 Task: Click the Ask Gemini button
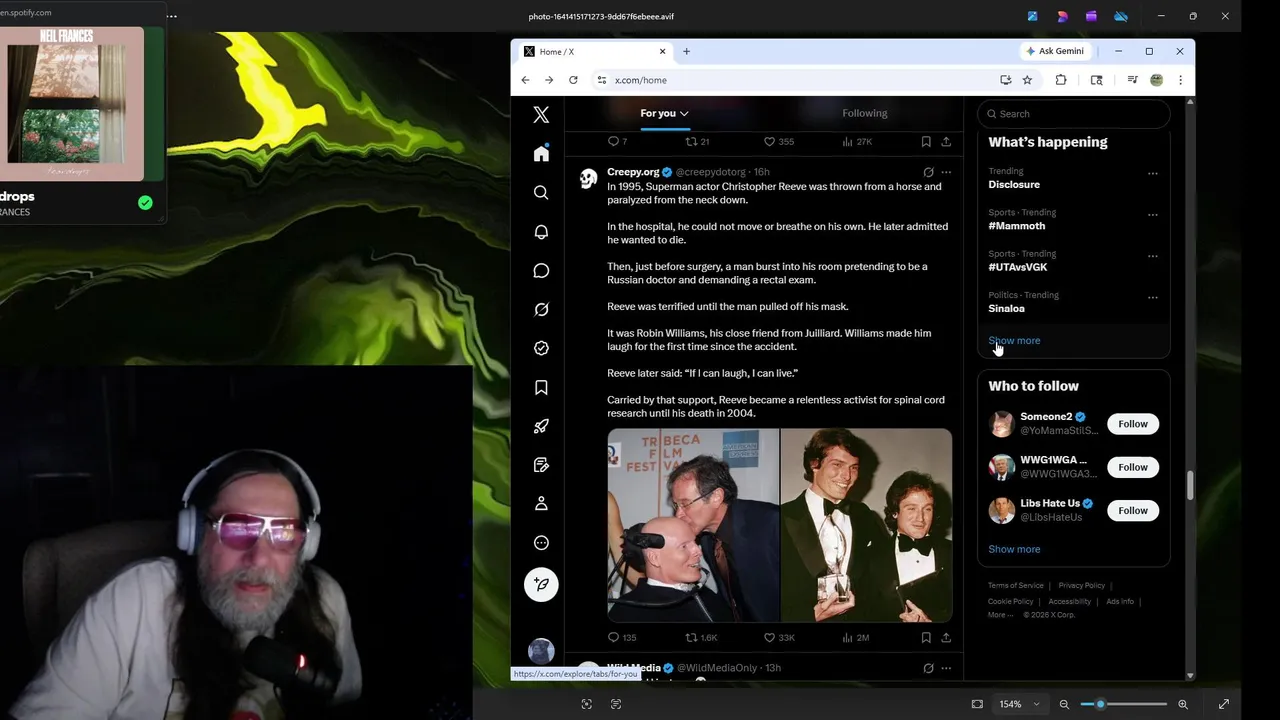(1054, 51)
